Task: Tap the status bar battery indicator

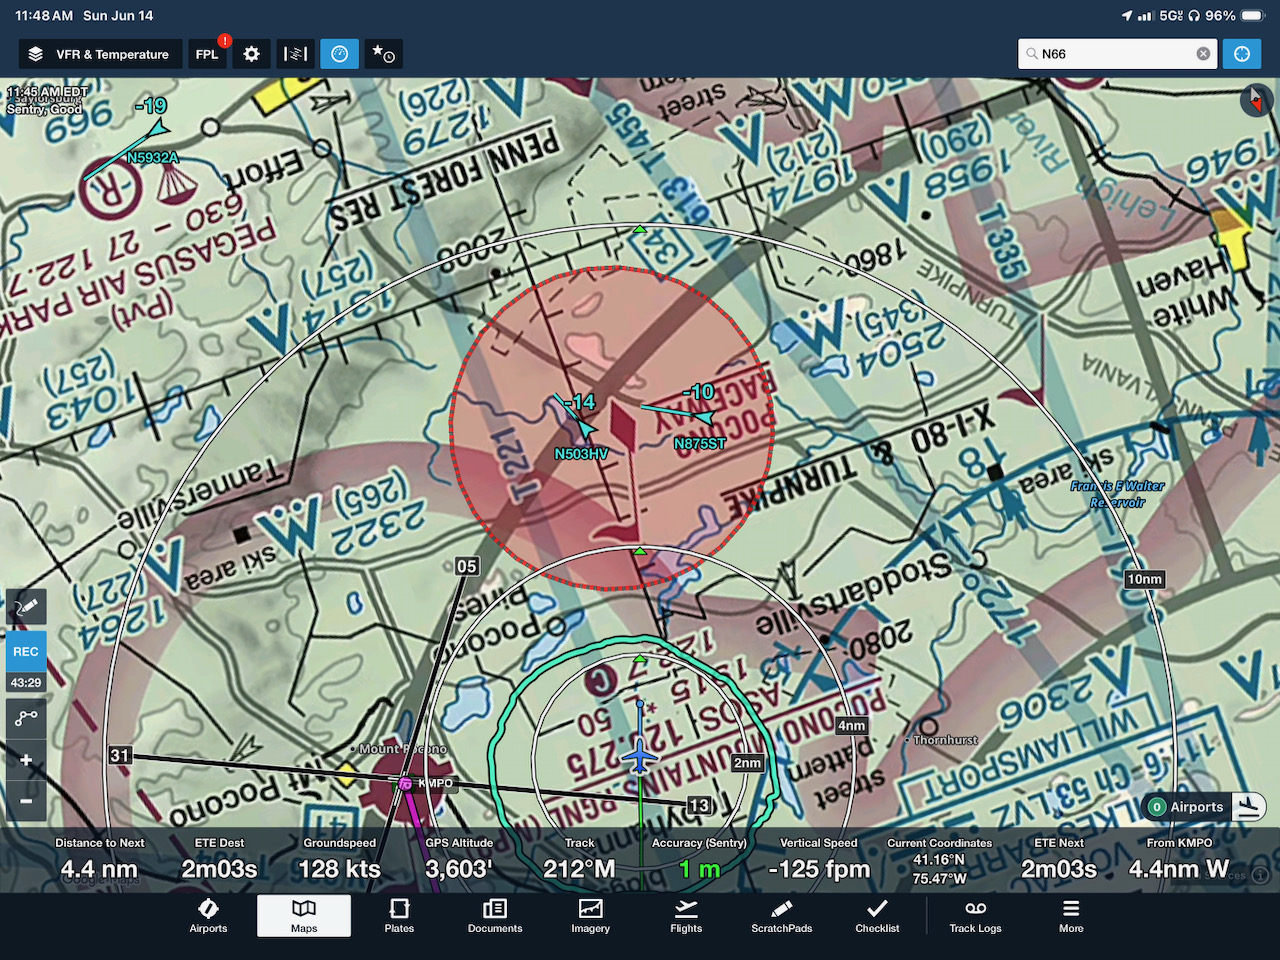Action: (x=1253, y=16)
